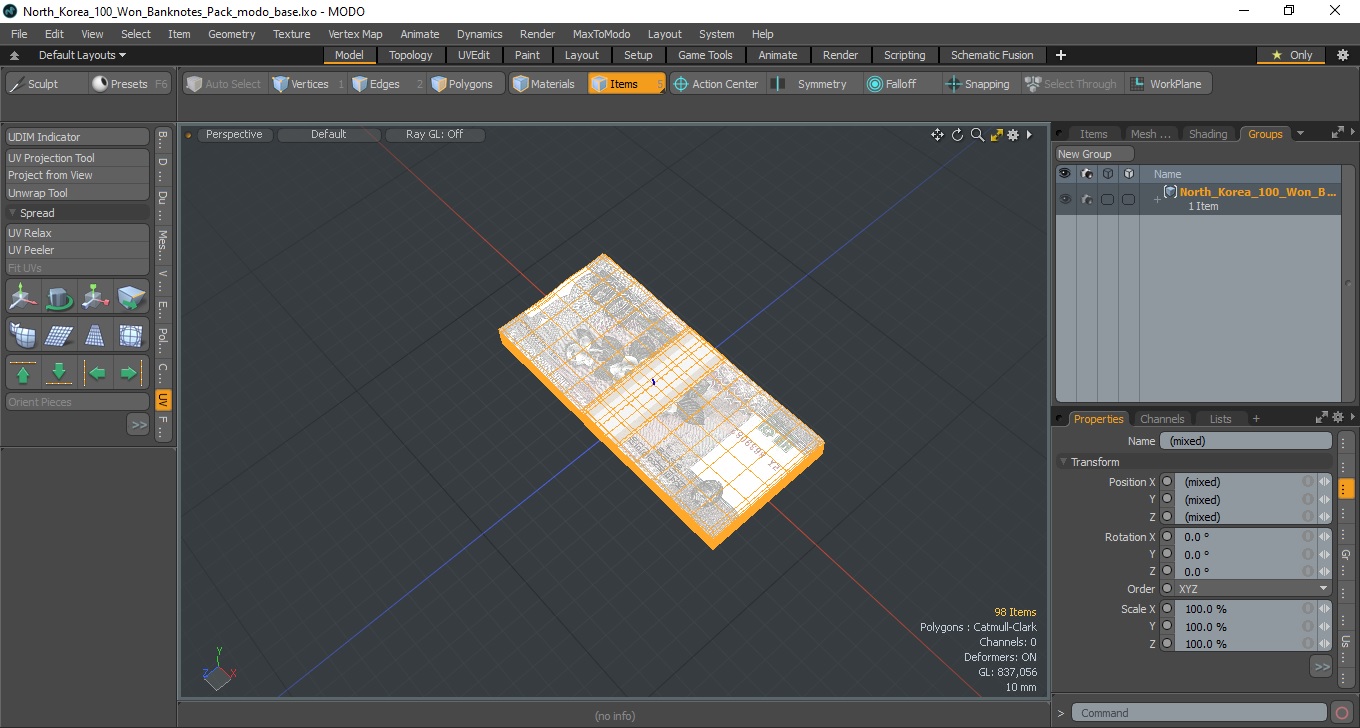Open viewport settings gear icon
The height and width of the screenshot is (728, 1360).
[x=1013, y=135]
